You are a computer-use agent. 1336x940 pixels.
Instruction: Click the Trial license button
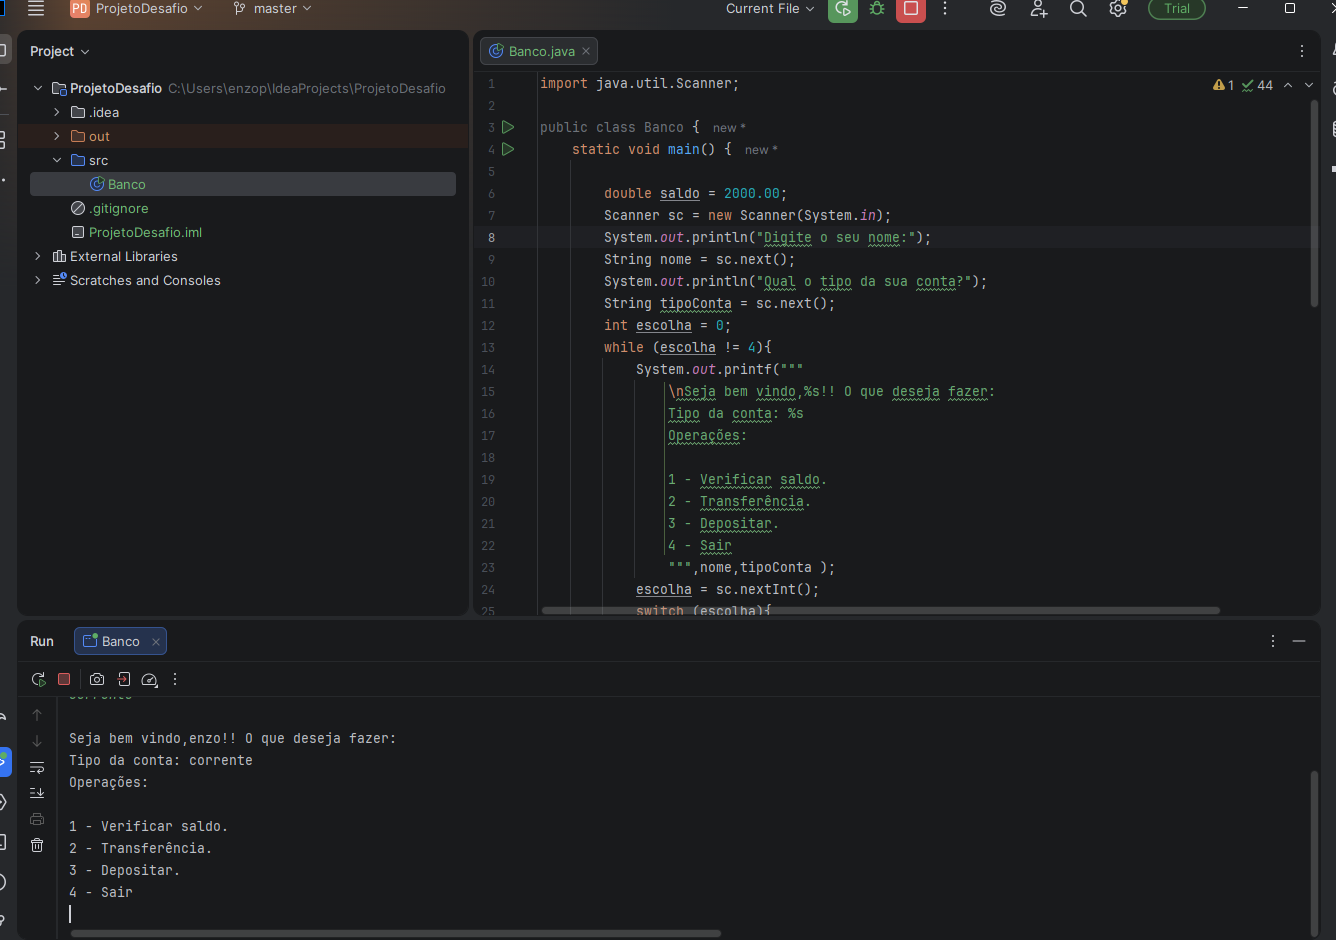[1176, 9]
